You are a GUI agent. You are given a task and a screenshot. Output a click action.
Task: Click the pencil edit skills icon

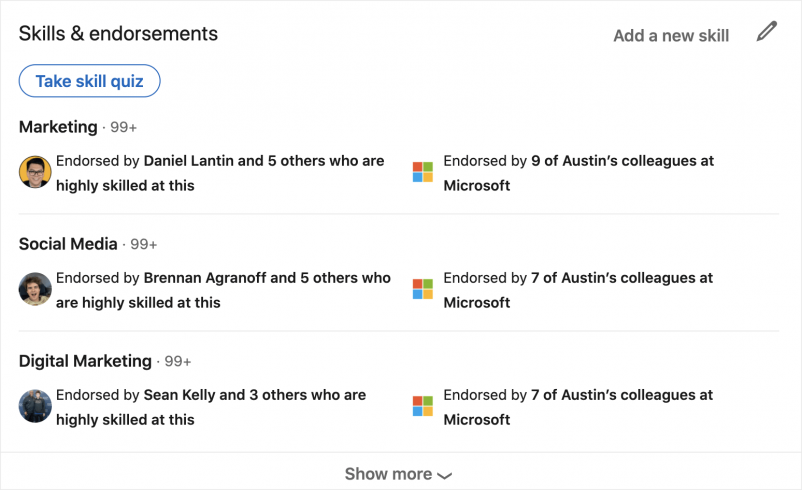[x=766, y=32]
